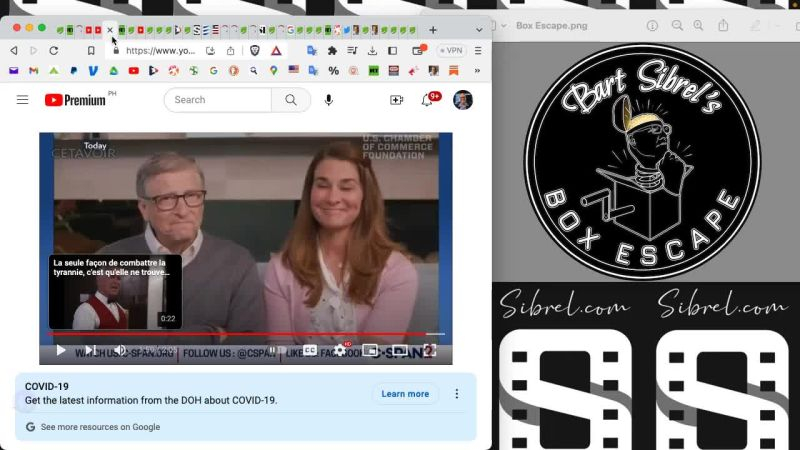The width and height of the screenshot is (800, 450).
Task: Open the Brave main menu button
Action: [x=478, y=50]
